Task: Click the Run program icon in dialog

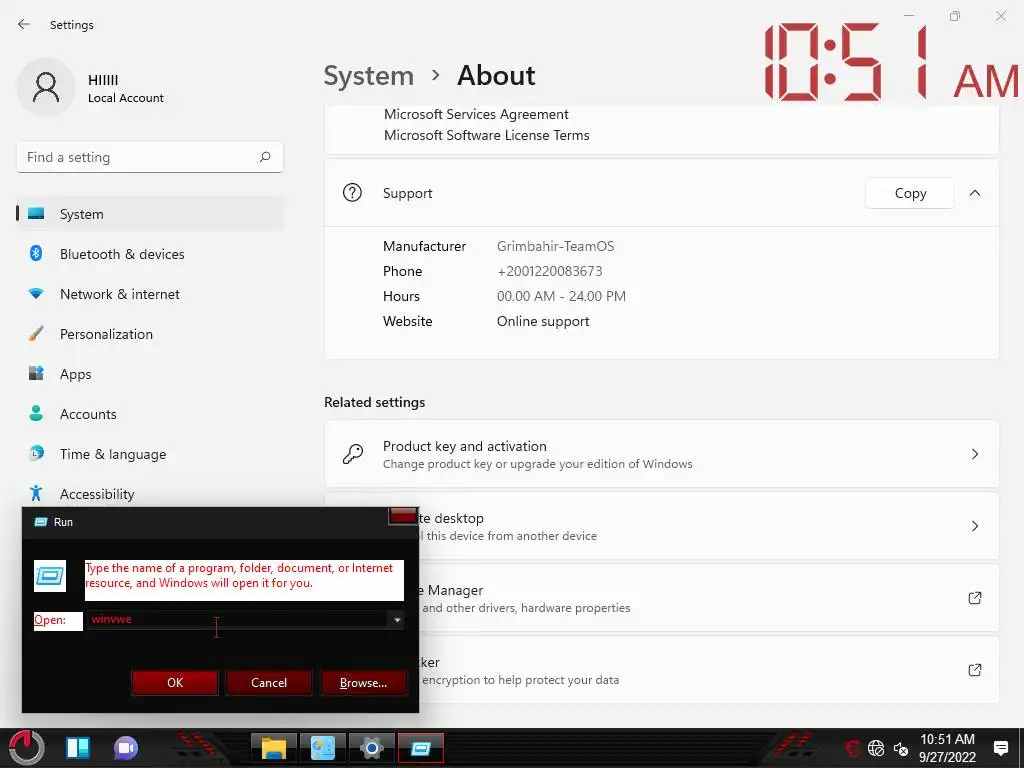Action: [50, 576]
